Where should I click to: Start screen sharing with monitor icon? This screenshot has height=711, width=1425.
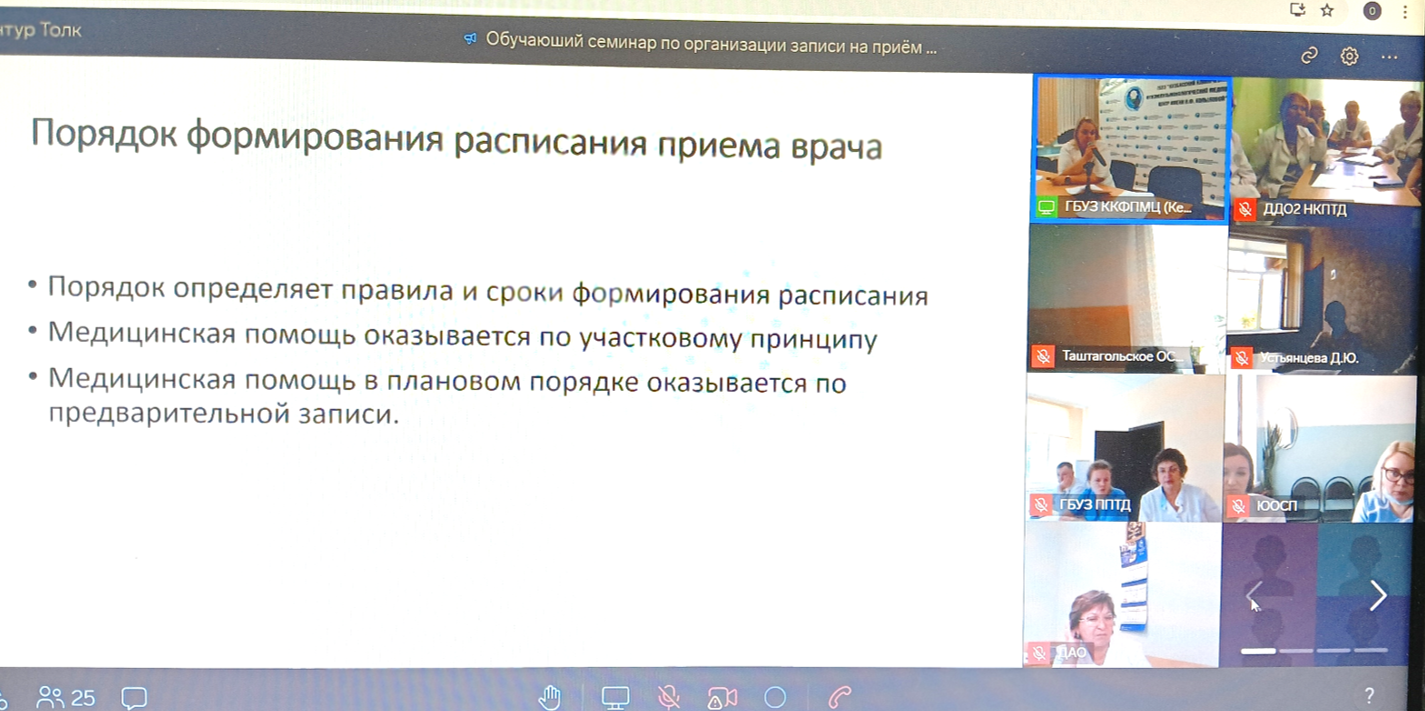tap(615, 697)
